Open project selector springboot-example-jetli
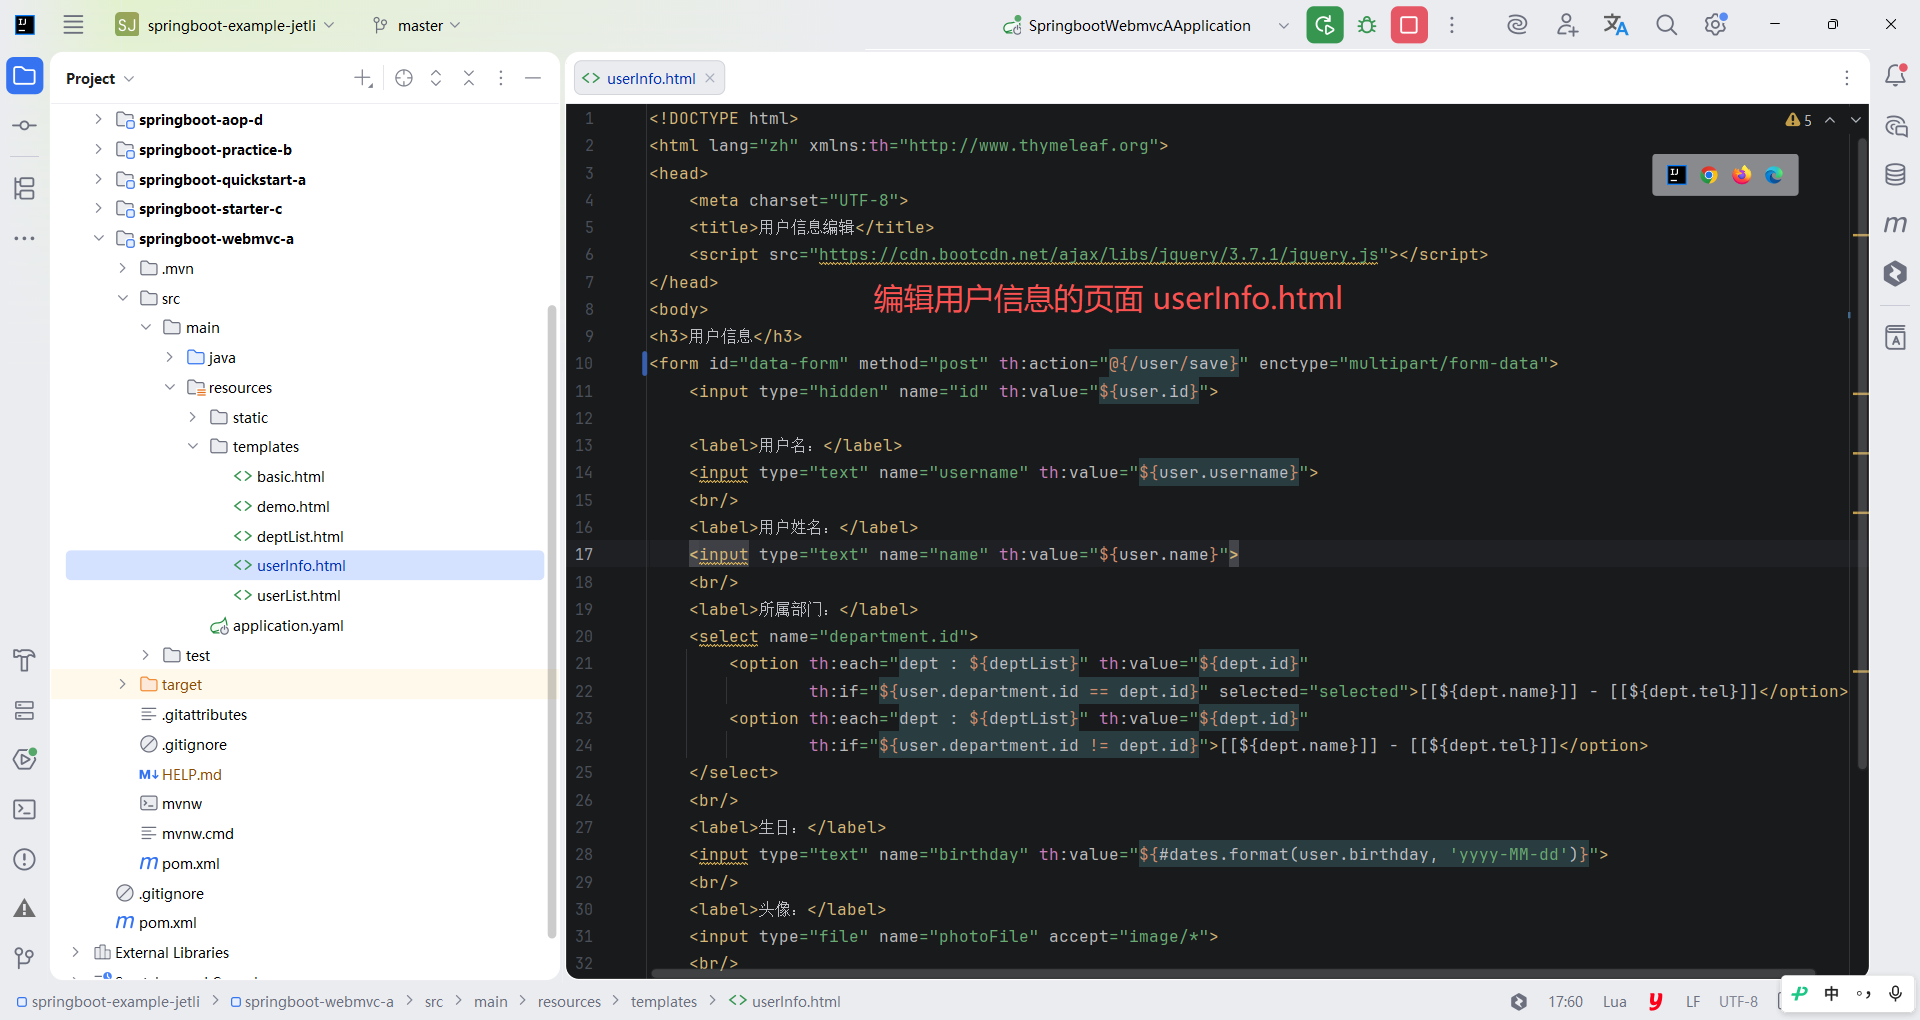1920x1020 pixels. 225,25
